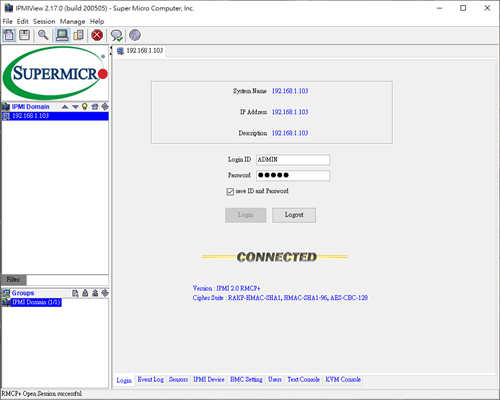
Task: Click the server icon beside 192.168.1.103 tree entry
Action: (x=6, y=116)
